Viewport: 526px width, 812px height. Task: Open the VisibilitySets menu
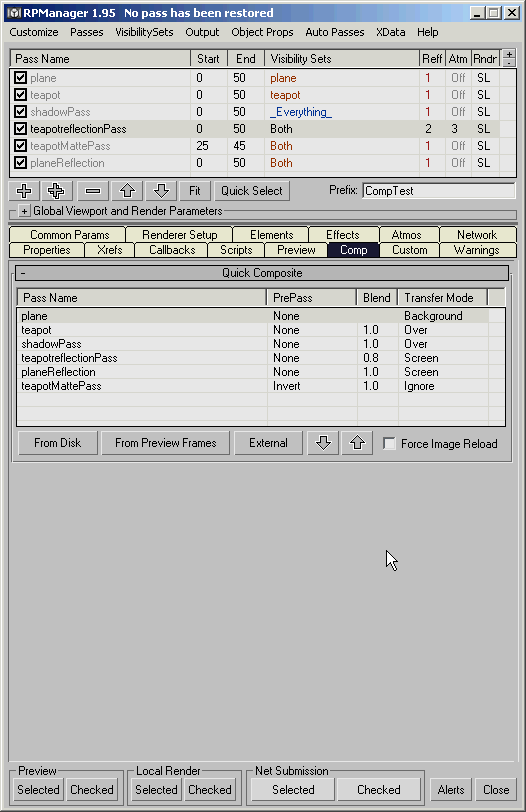coord(144,32)
